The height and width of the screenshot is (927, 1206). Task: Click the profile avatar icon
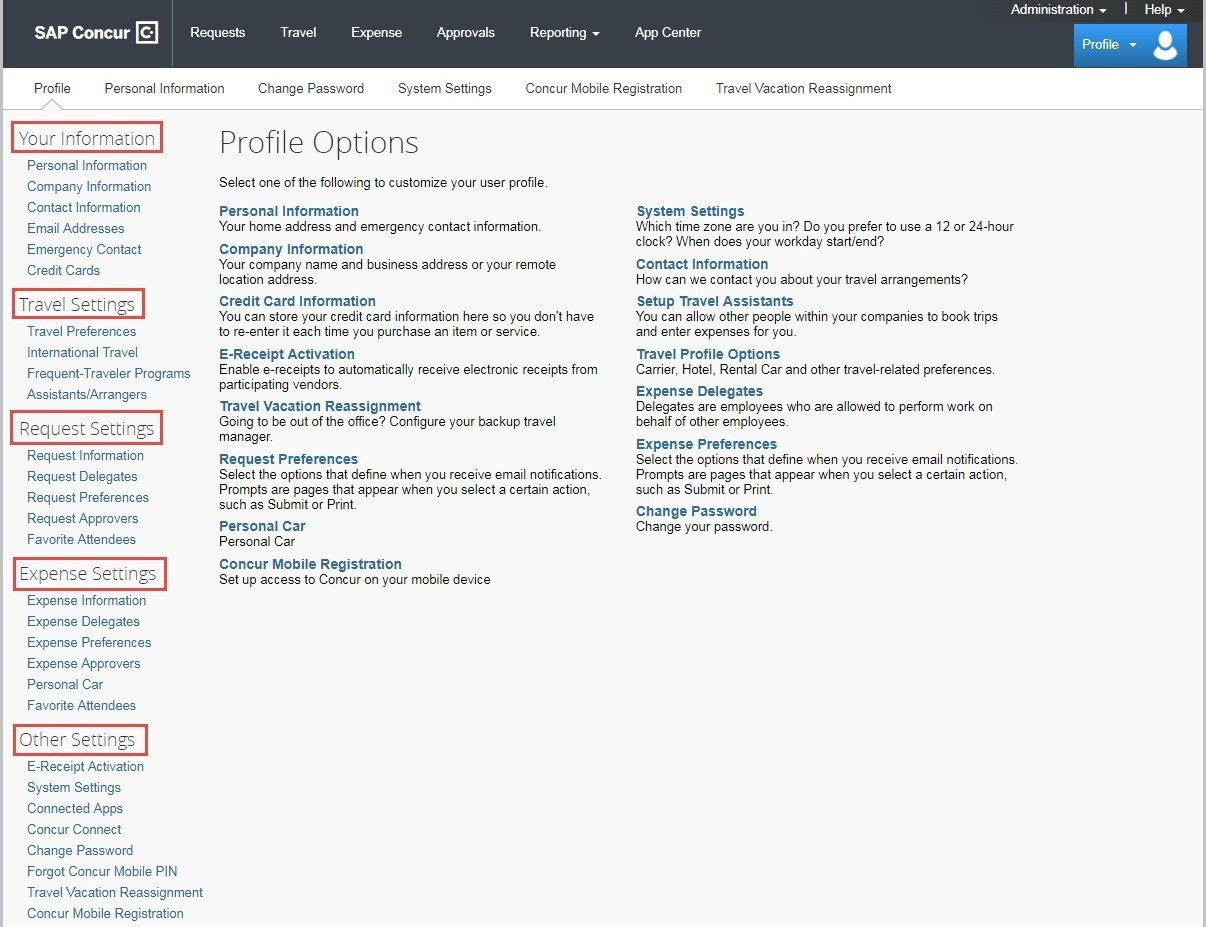[1165, 45]
